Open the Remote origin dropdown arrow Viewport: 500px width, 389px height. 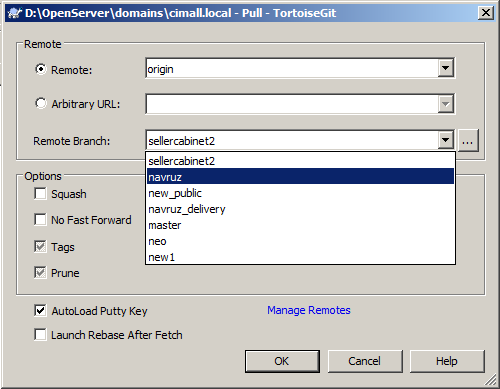point(445,68)
